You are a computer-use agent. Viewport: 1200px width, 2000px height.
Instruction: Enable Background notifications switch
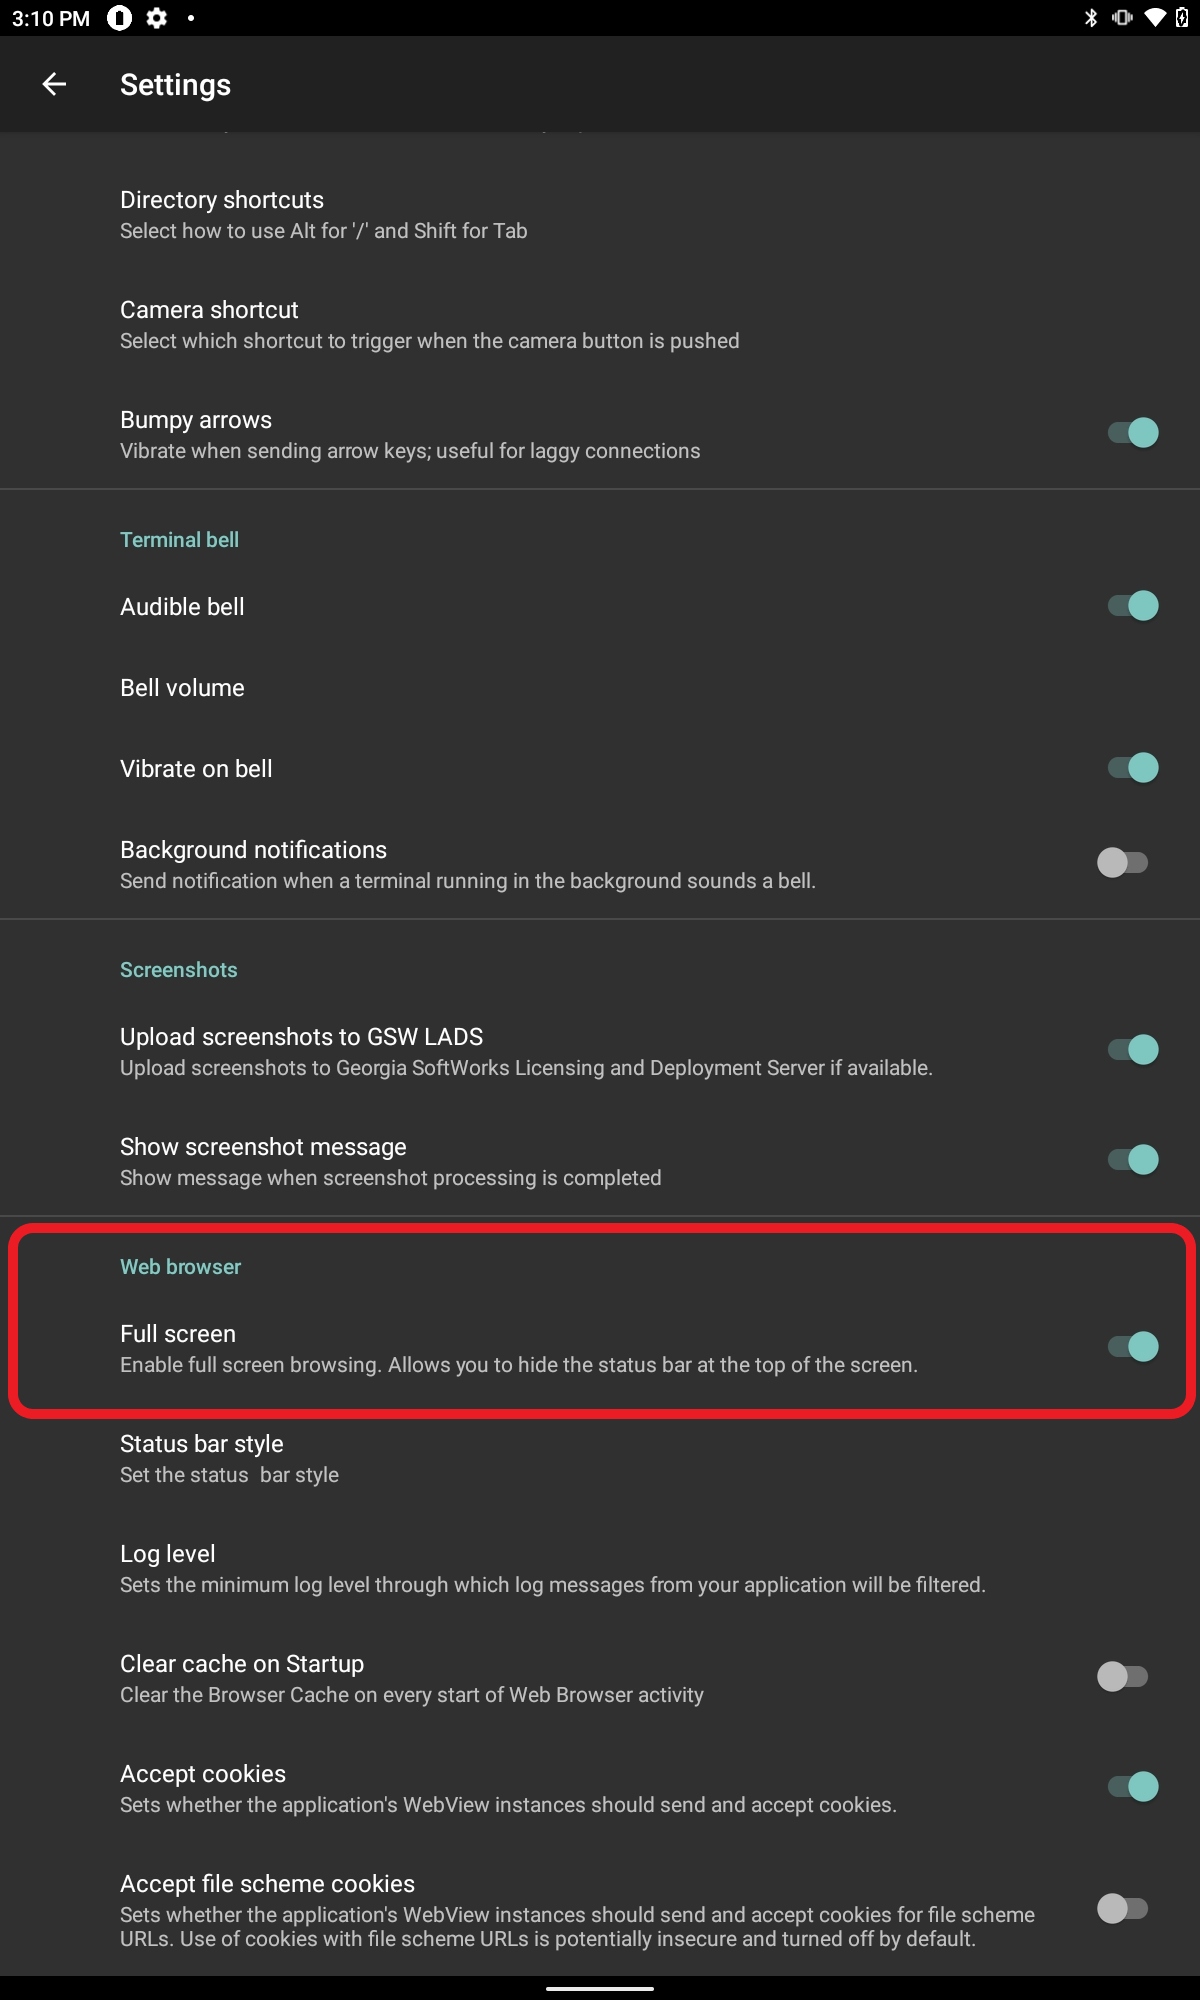1123,862
